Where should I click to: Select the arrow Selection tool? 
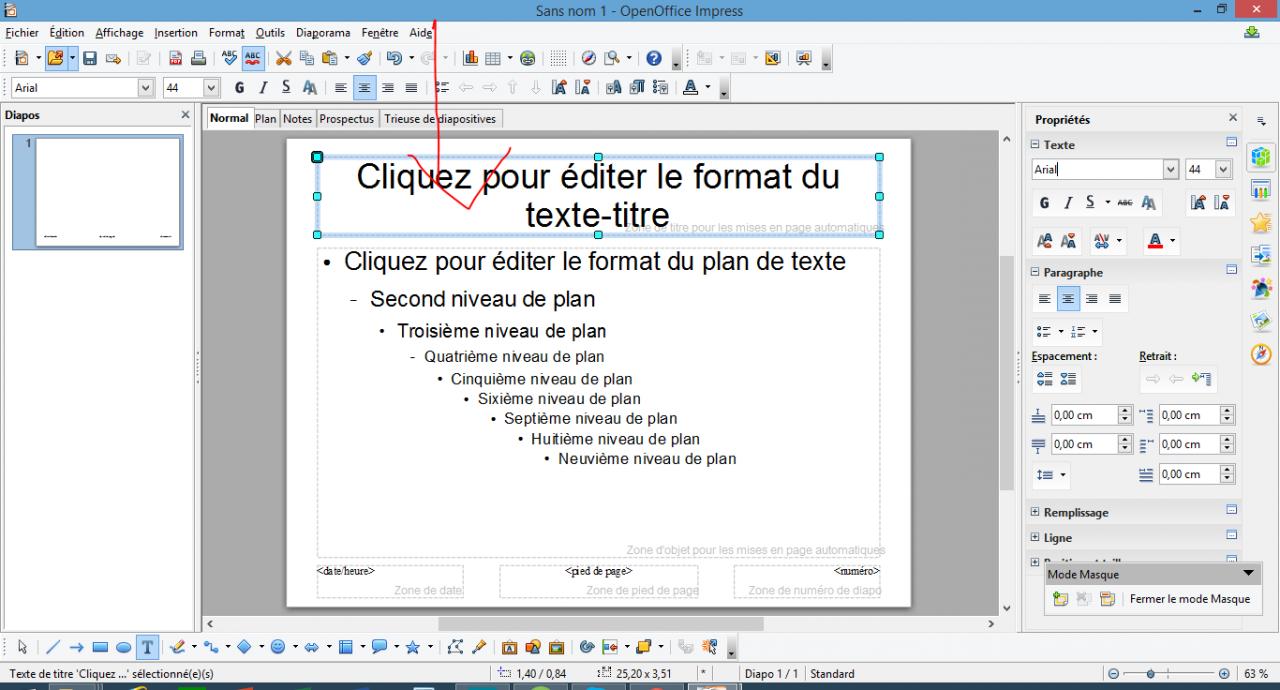23,647
